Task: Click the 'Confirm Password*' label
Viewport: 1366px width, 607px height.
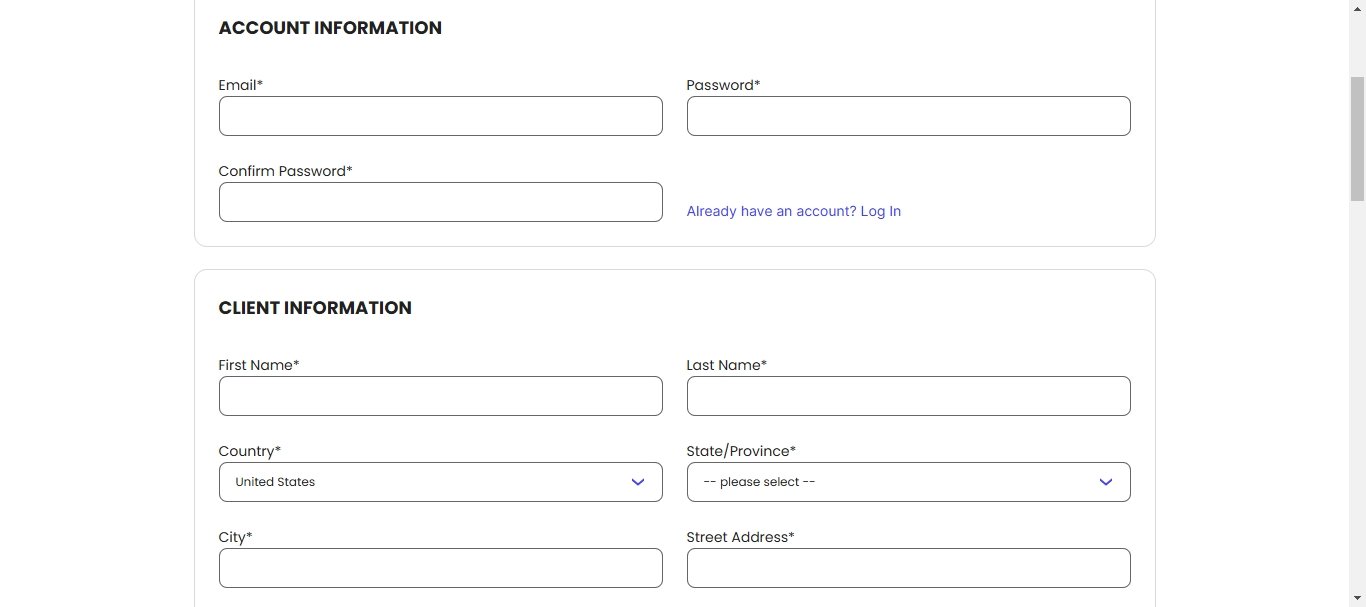Action: (x=286, y=171)
